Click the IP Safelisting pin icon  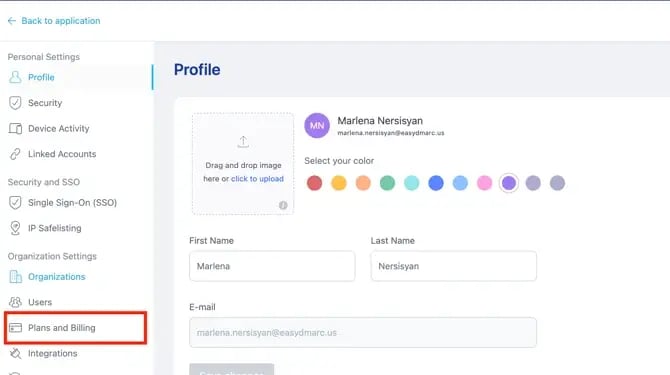pos(15,228)
